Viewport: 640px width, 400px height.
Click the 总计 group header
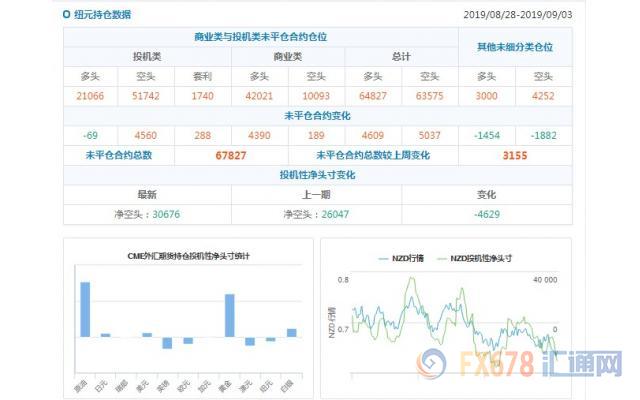pos(401,57)
